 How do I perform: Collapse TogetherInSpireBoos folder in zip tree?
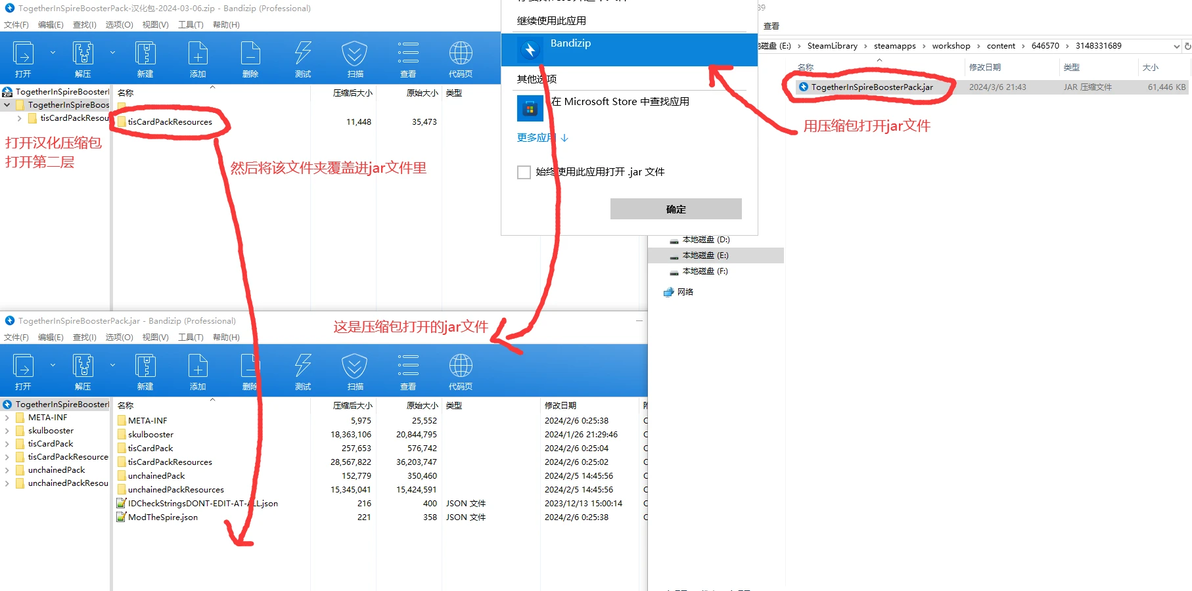(x=7, y=105)
